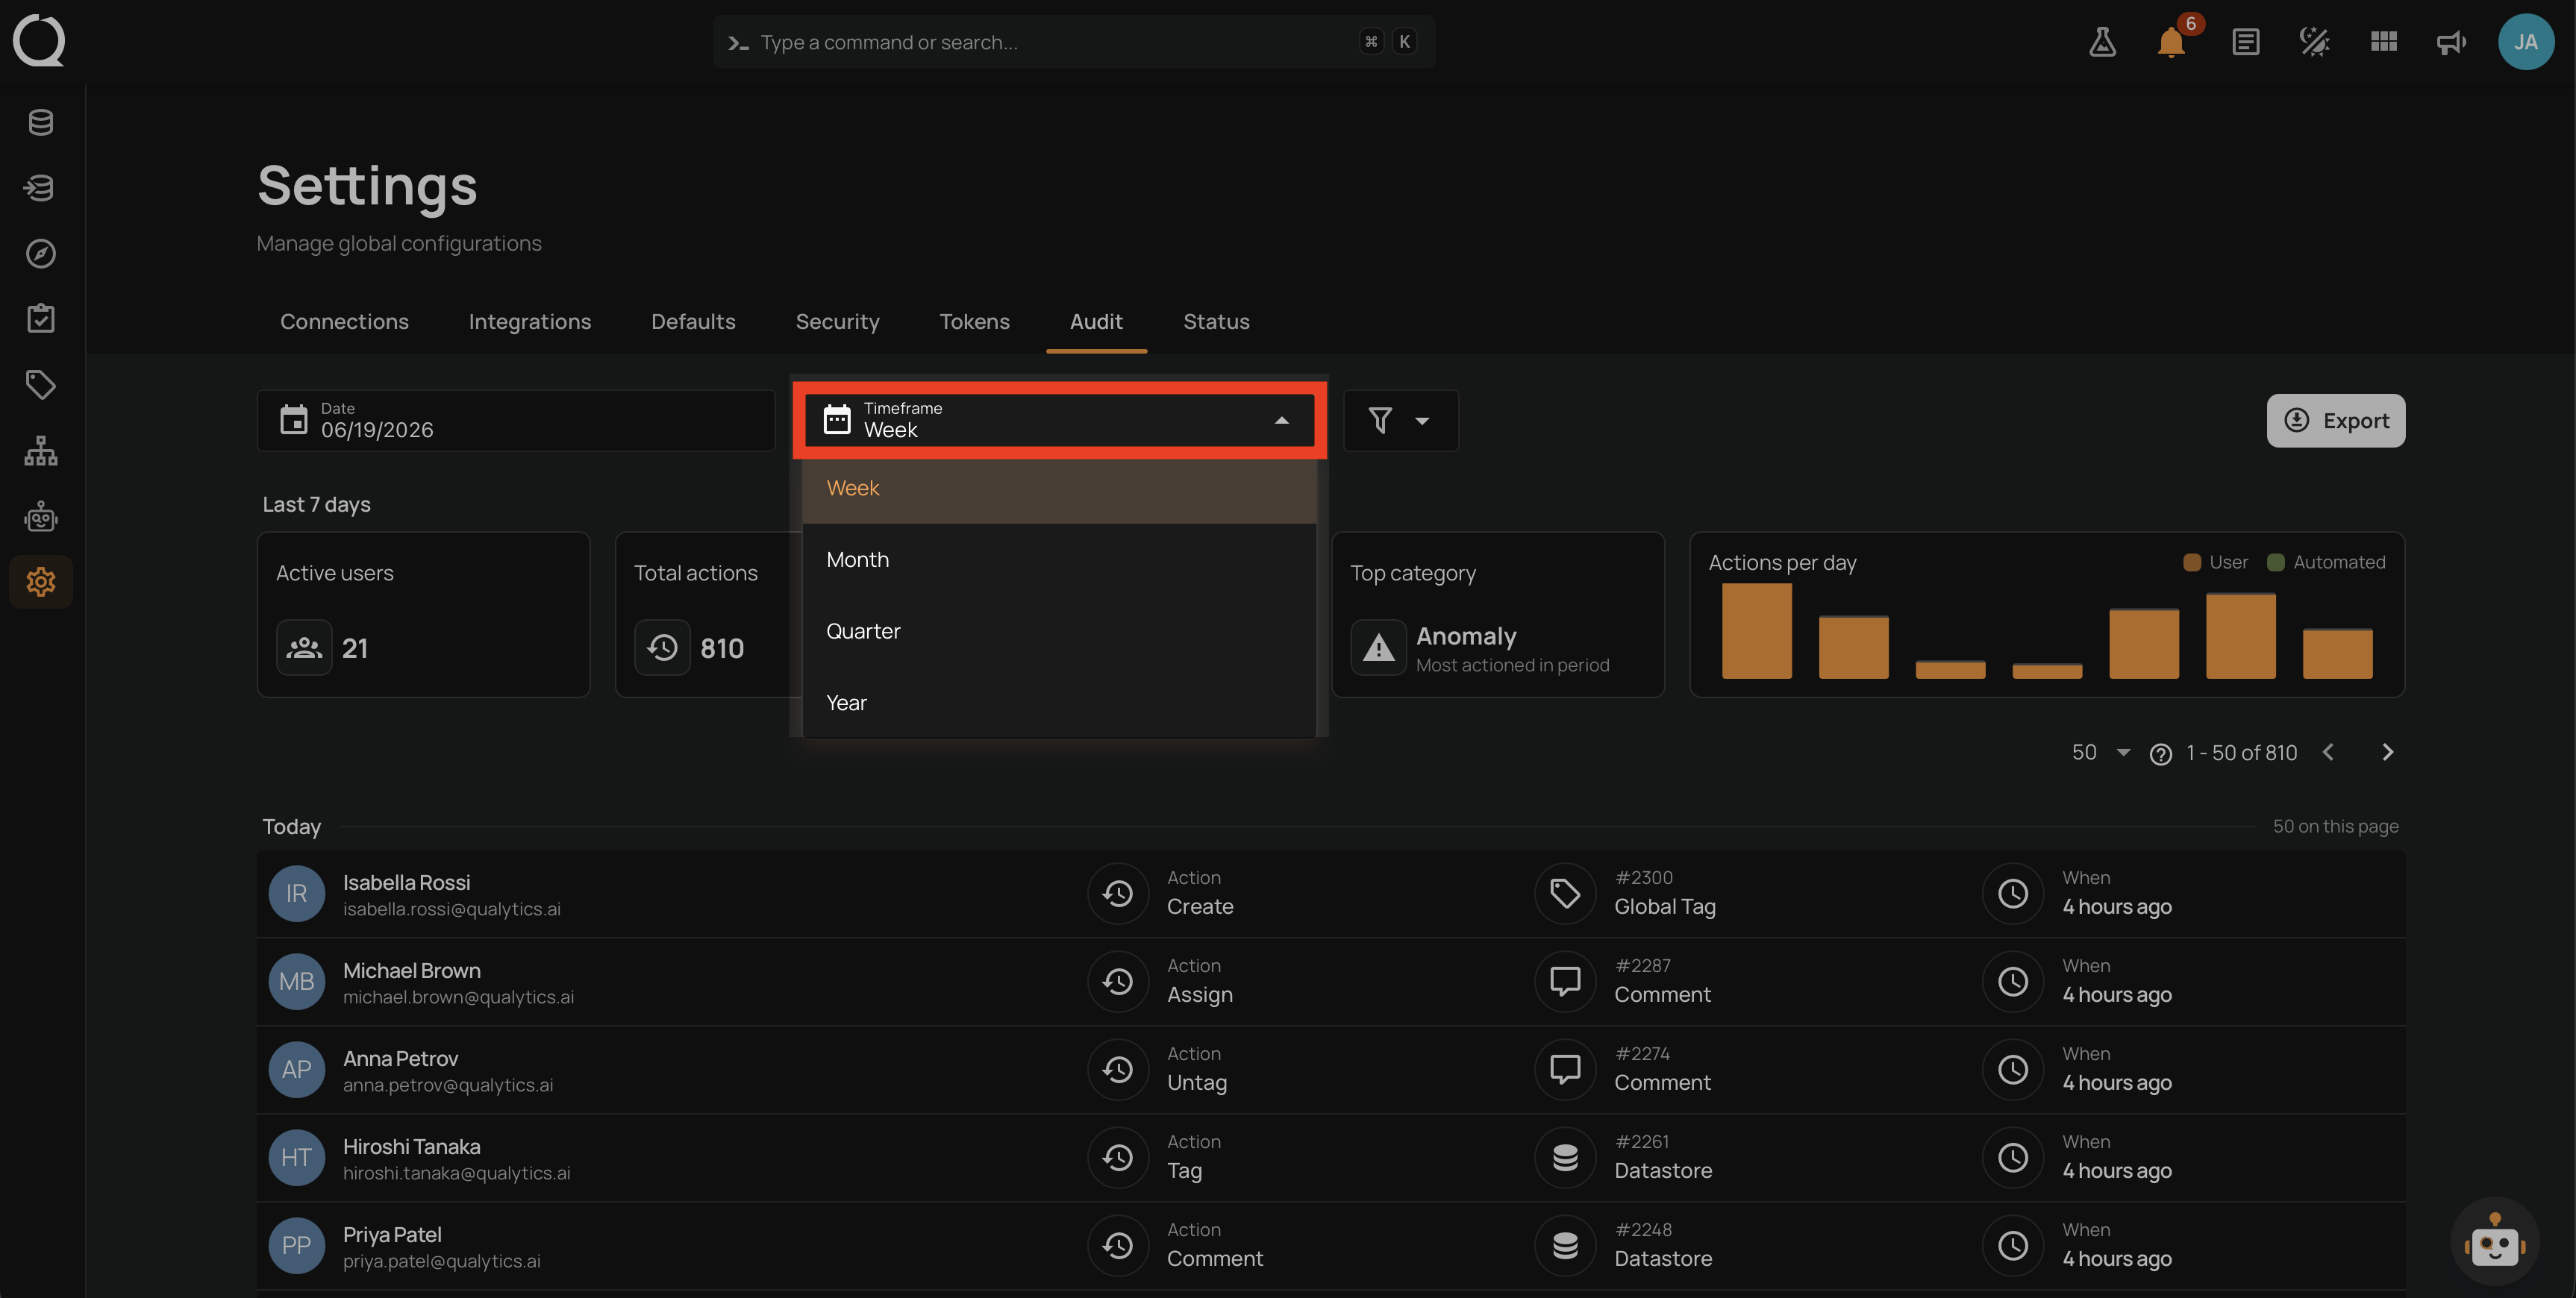Open the notifications bell
Screen dimensions: 2576x1298
click(x=2170, y=42)
